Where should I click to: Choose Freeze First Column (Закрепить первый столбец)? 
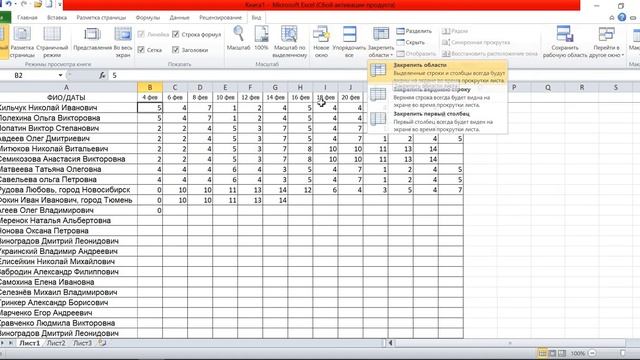pyautogui.click(x=437, y=121)
